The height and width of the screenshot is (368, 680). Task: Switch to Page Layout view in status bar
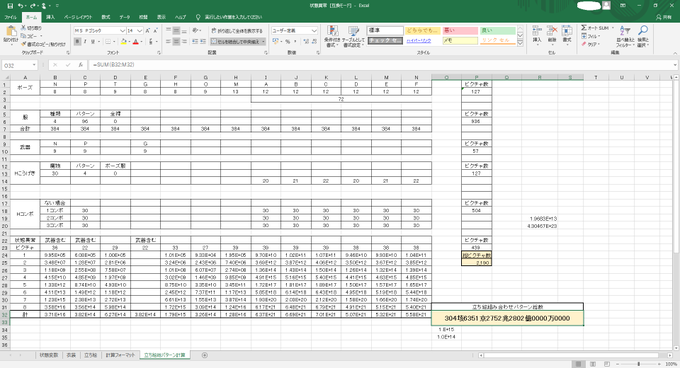coord(592,364)
